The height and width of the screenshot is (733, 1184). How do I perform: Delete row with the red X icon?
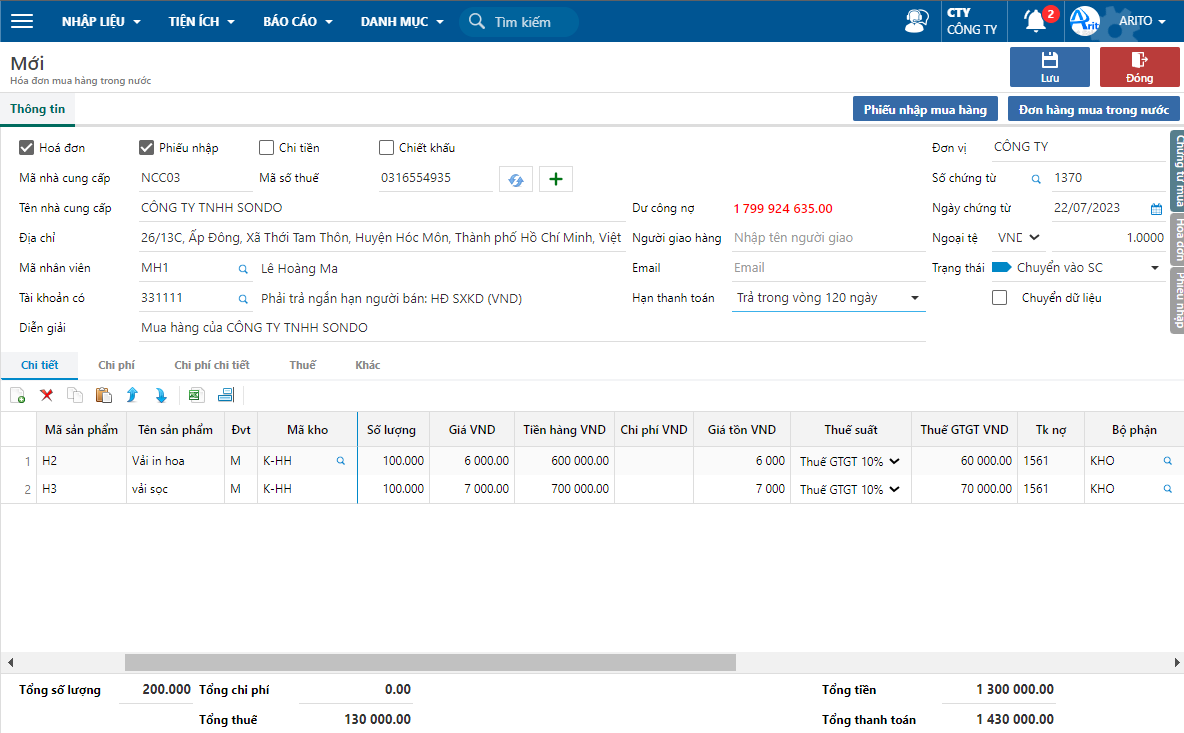pos(46,395)
